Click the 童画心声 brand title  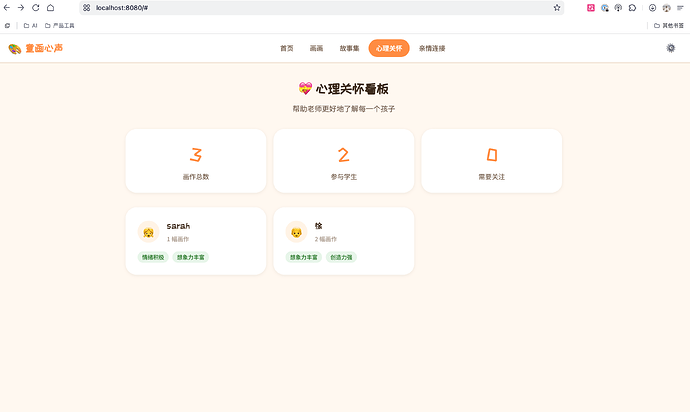tap(44, 48)
